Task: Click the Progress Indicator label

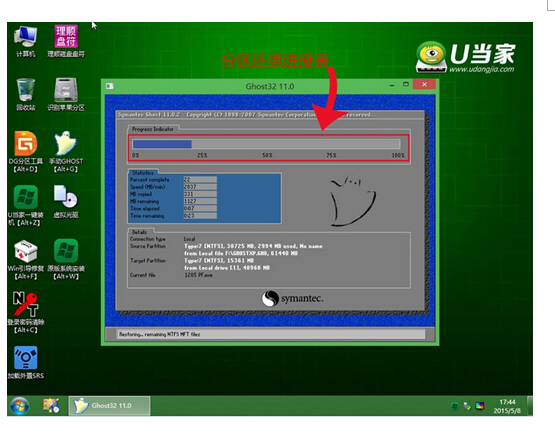Action: (x=153, y=129)
